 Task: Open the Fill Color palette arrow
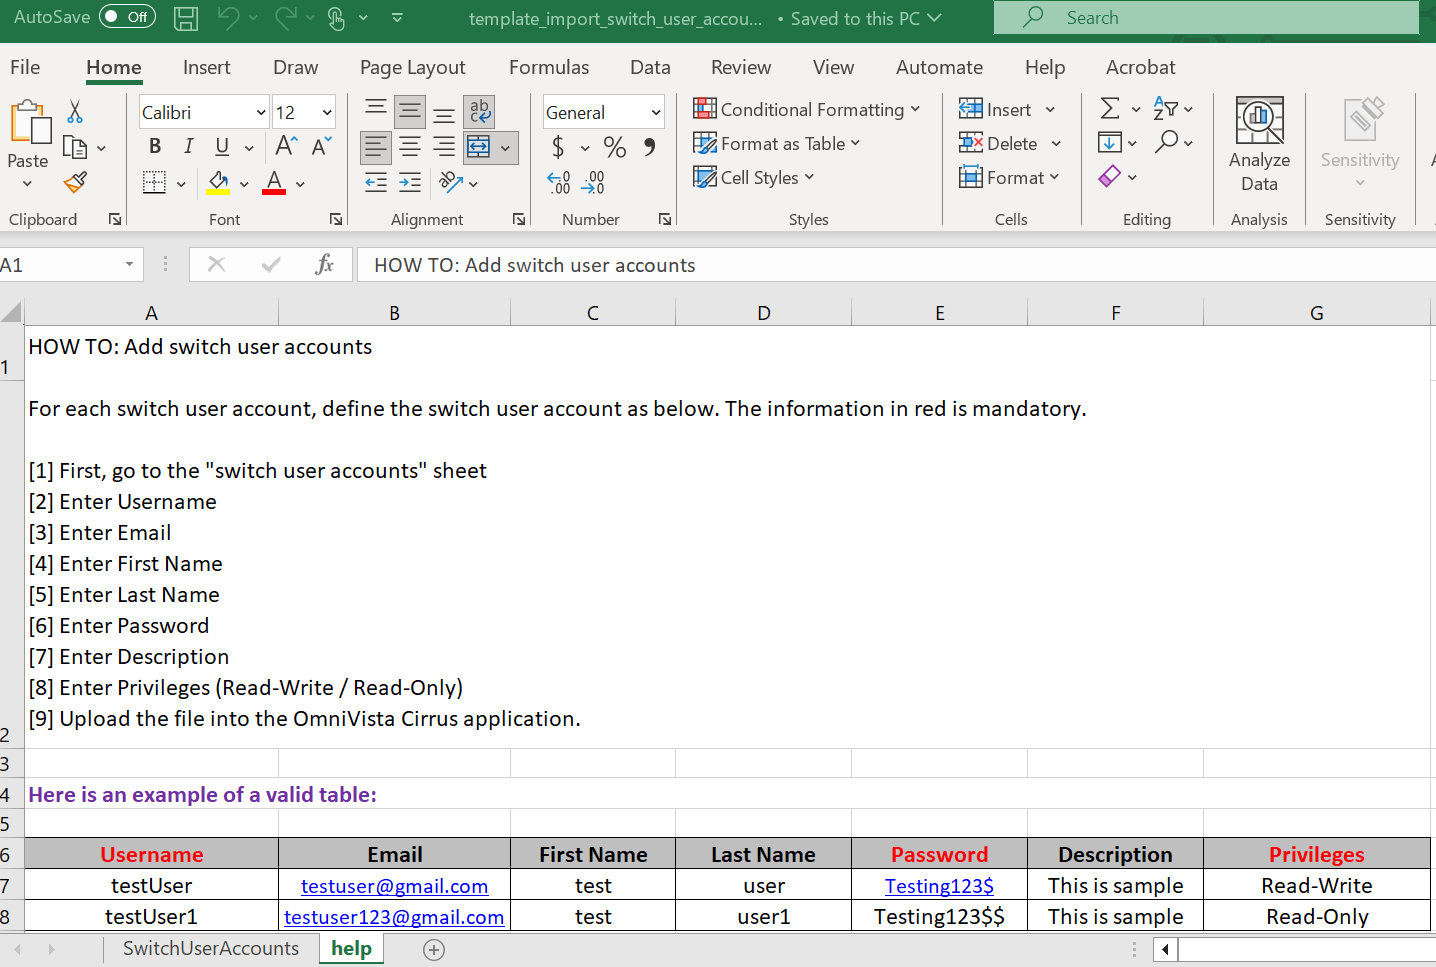tap(244, 184)
